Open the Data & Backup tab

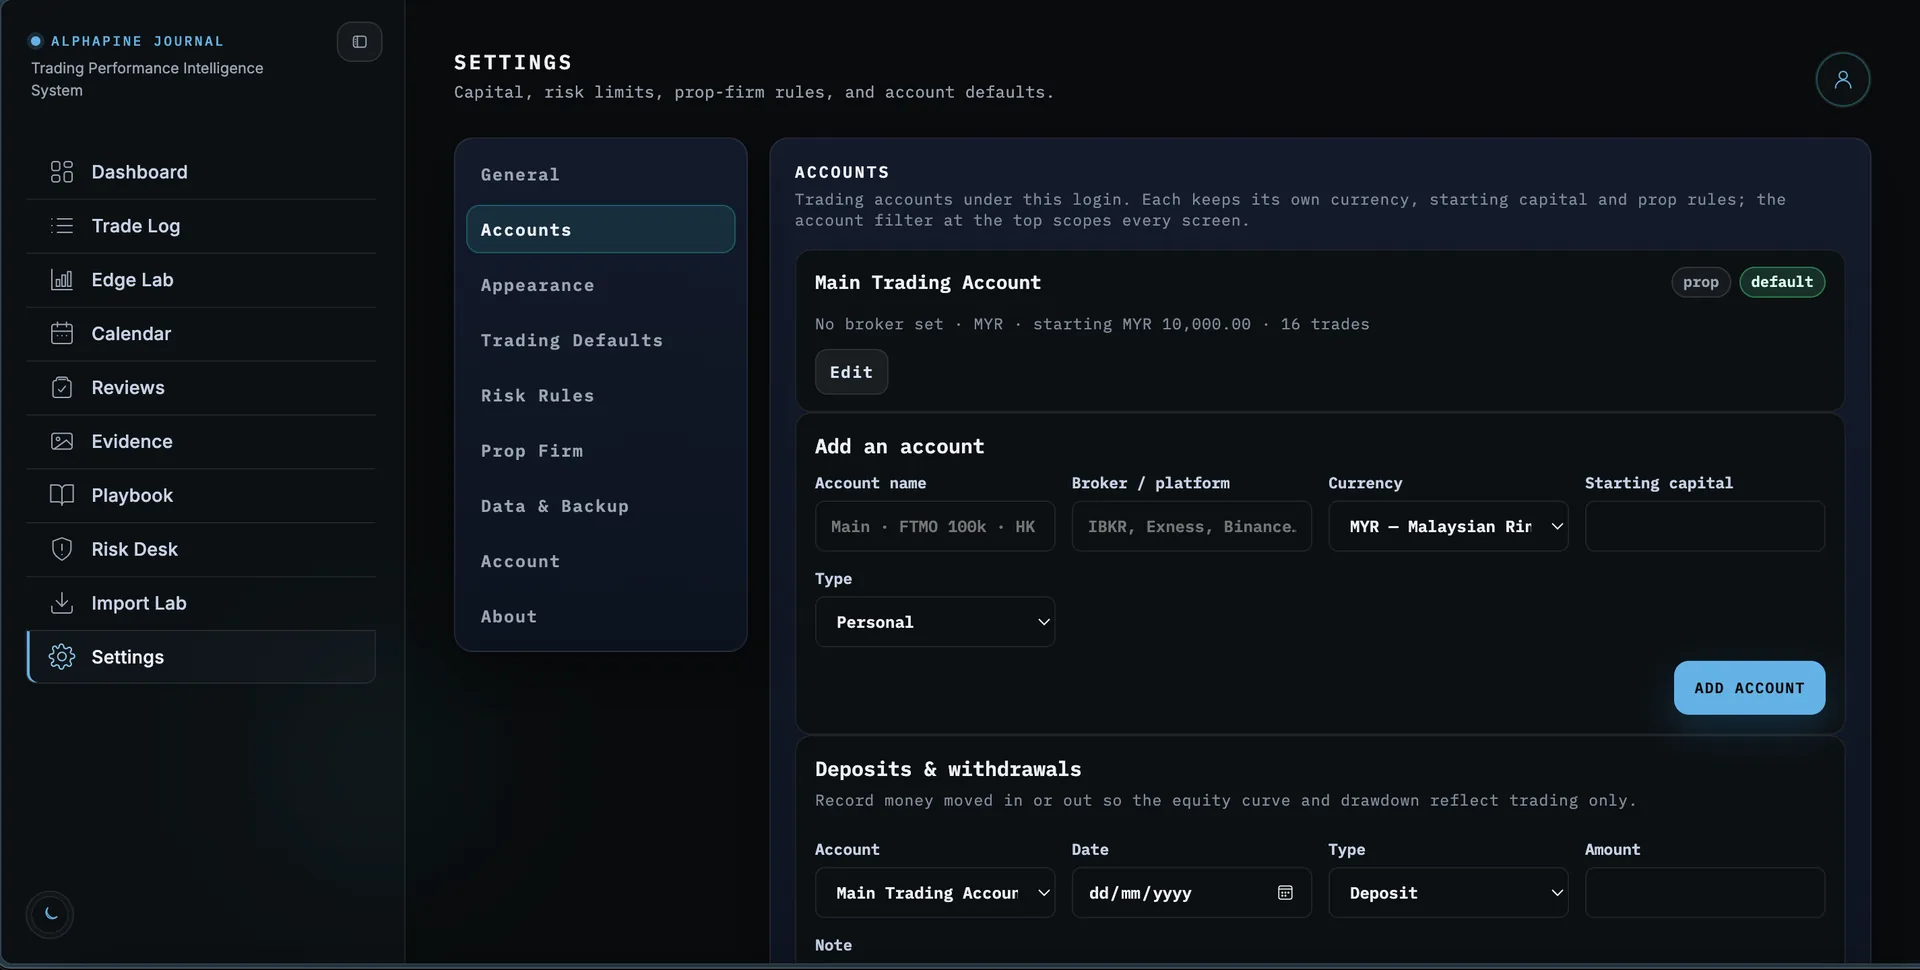pyautogui.click(x=600, y=507)
